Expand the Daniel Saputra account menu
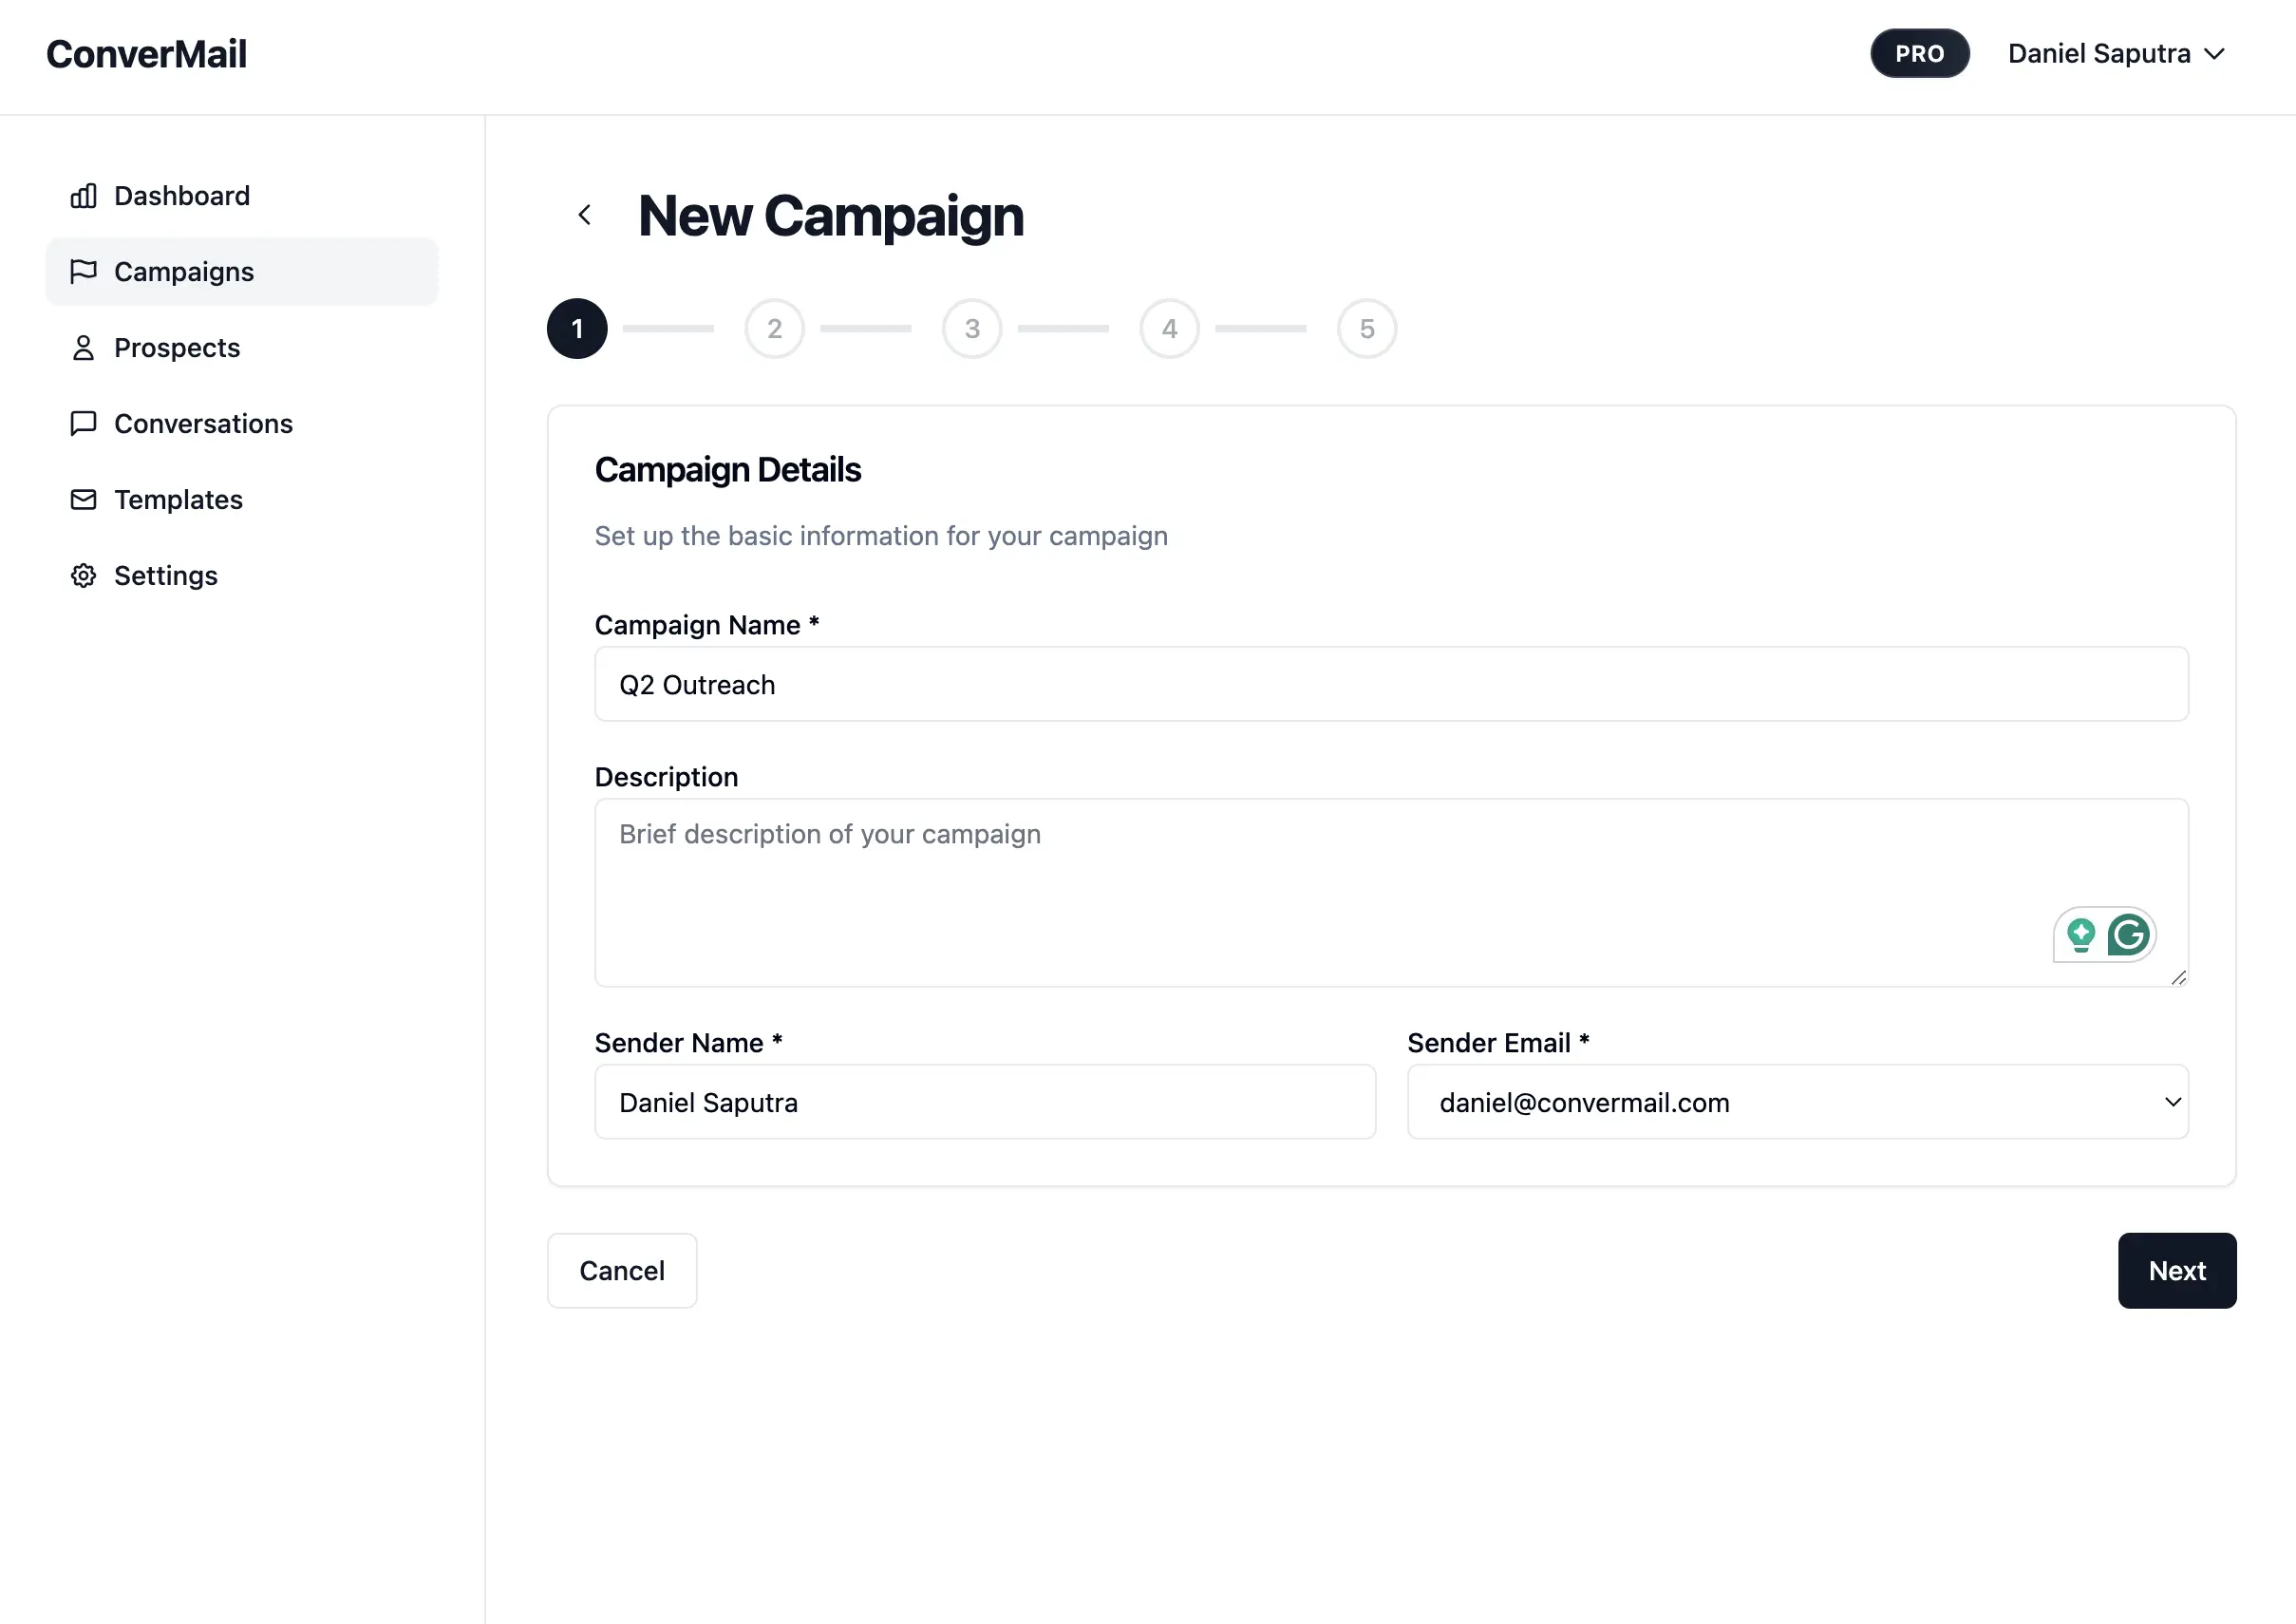 2115,54
